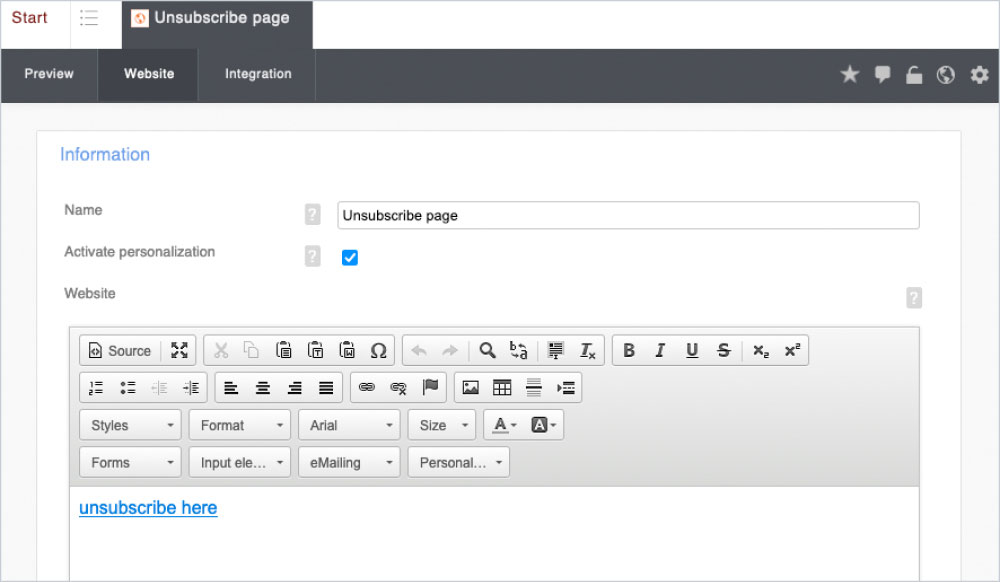Click the 'unsubscribe here' link
This screenshot has width=1000, height=582.
coord(148,508)
